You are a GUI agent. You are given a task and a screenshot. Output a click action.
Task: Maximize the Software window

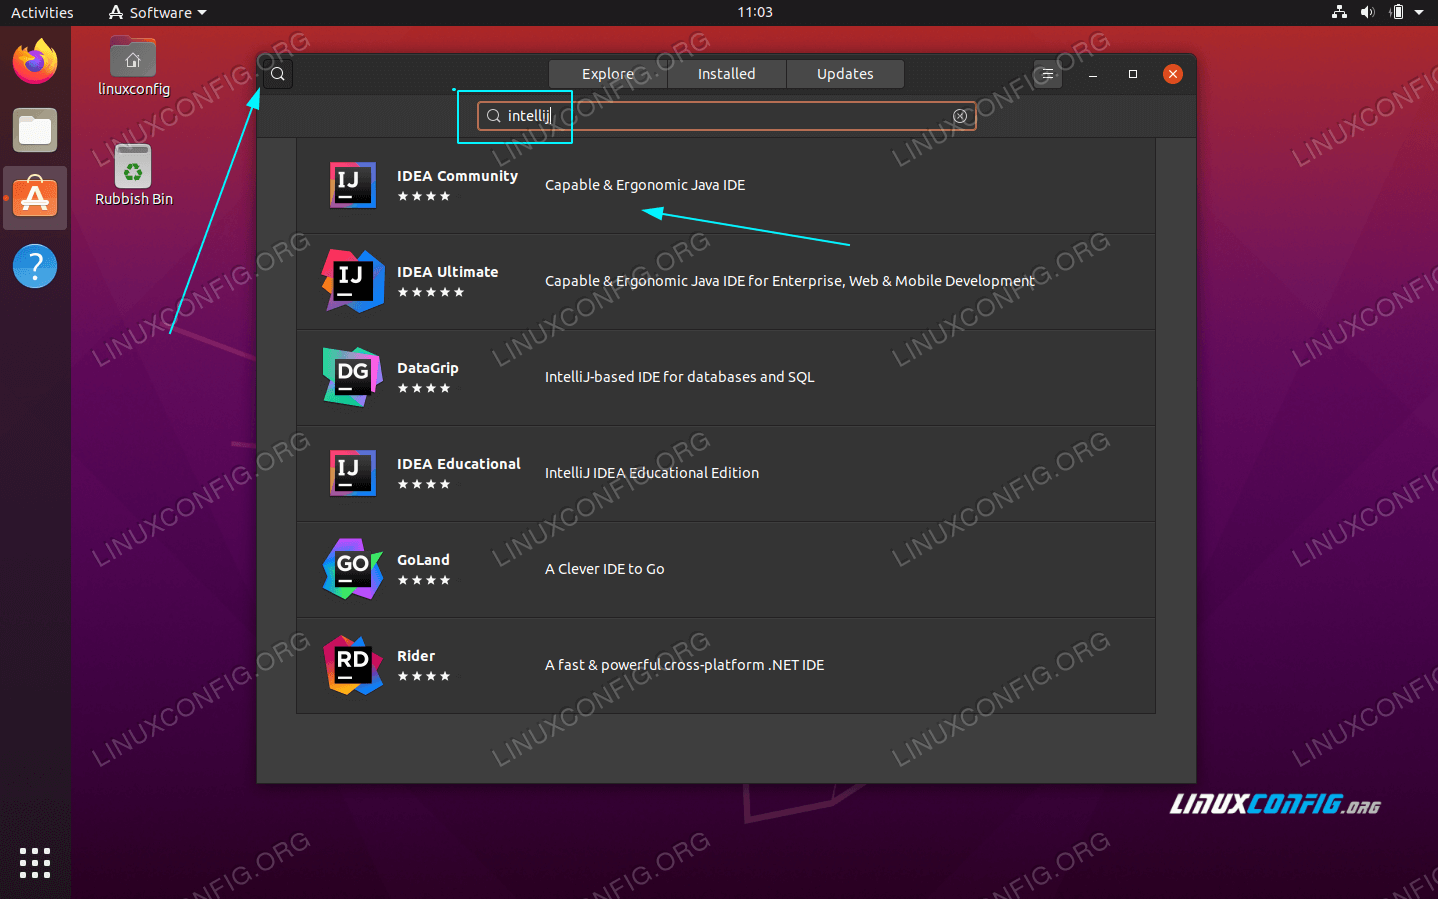coord(1133,74)
